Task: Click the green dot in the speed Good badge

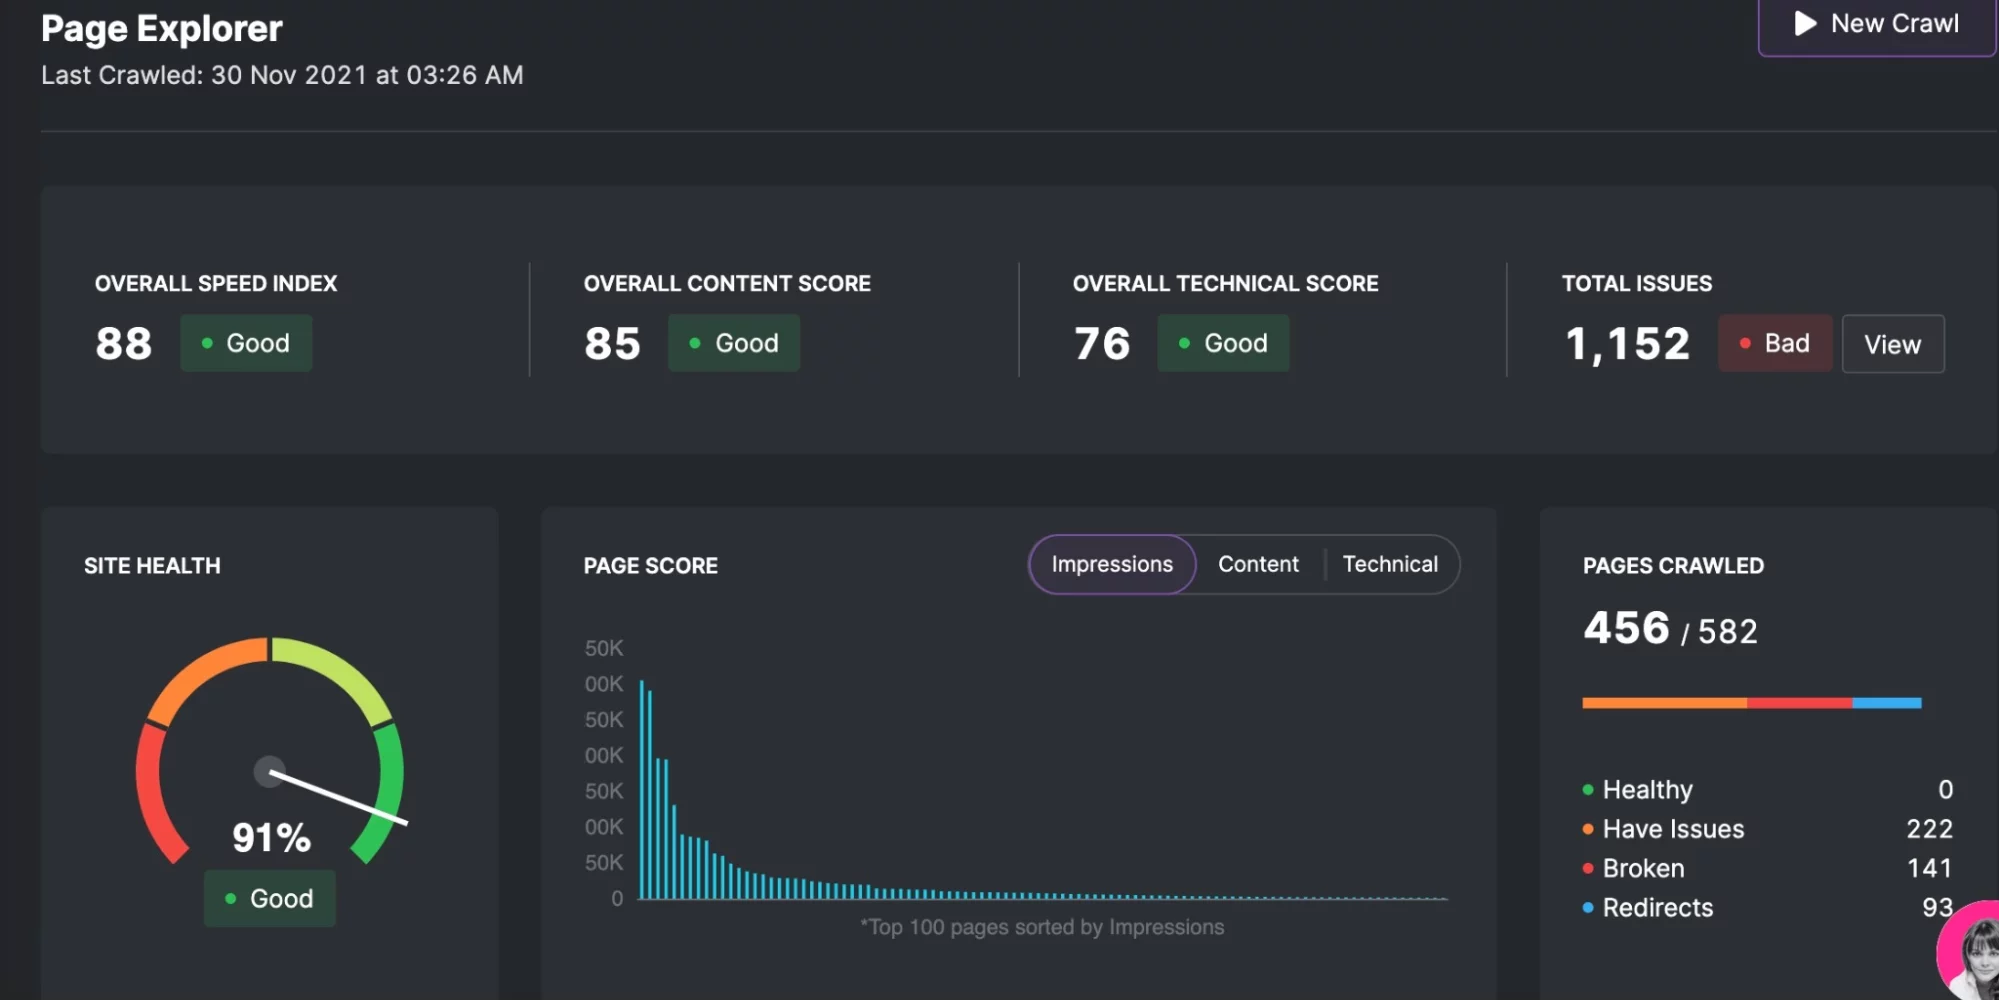Action: click(208, 343)
